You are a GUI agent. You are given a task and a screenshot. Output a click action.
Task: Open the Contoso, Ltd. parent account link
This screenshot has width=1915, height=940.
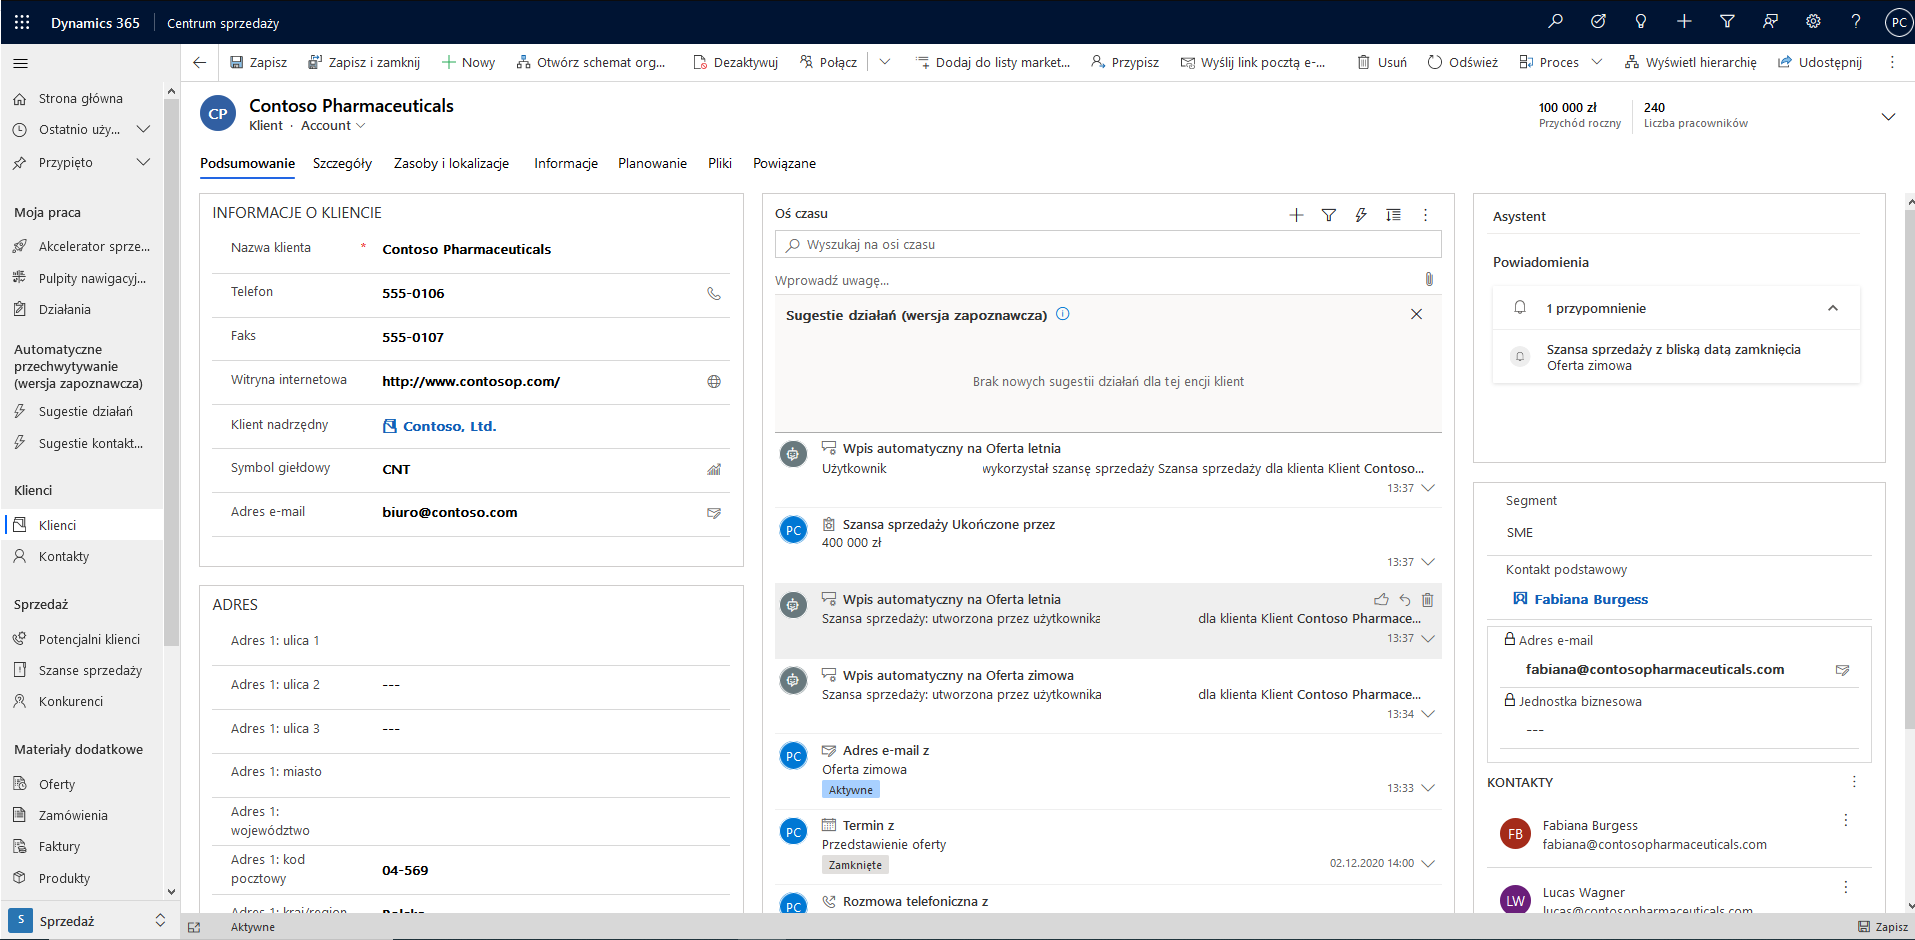pos(449,426)
